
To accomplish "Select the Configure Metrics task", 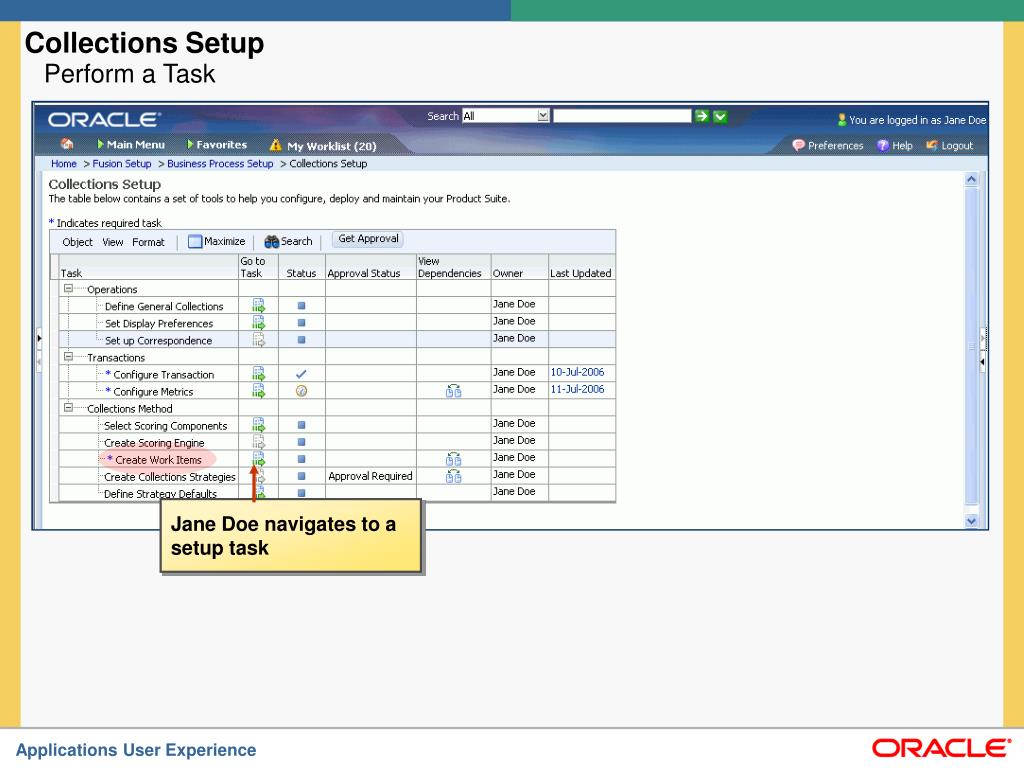I will [153, 392].
